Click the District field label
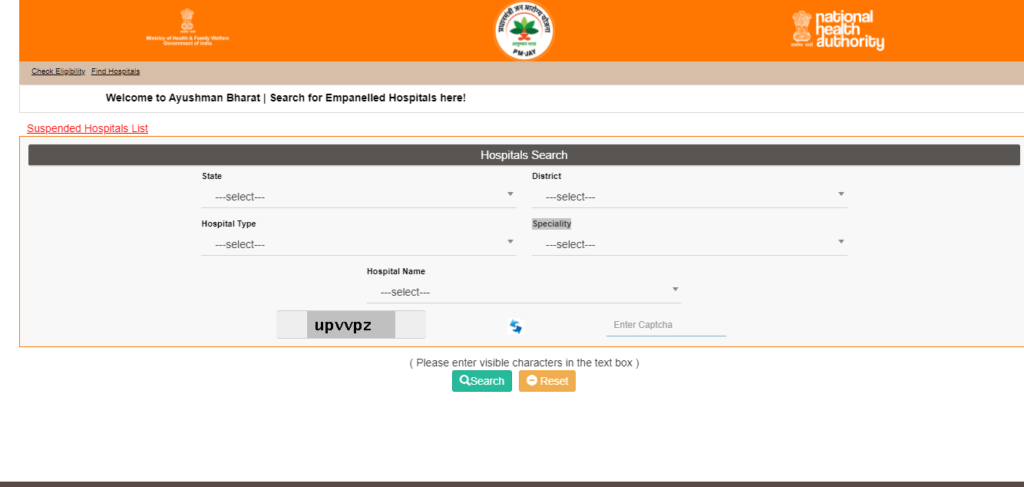 click(547, 176)
